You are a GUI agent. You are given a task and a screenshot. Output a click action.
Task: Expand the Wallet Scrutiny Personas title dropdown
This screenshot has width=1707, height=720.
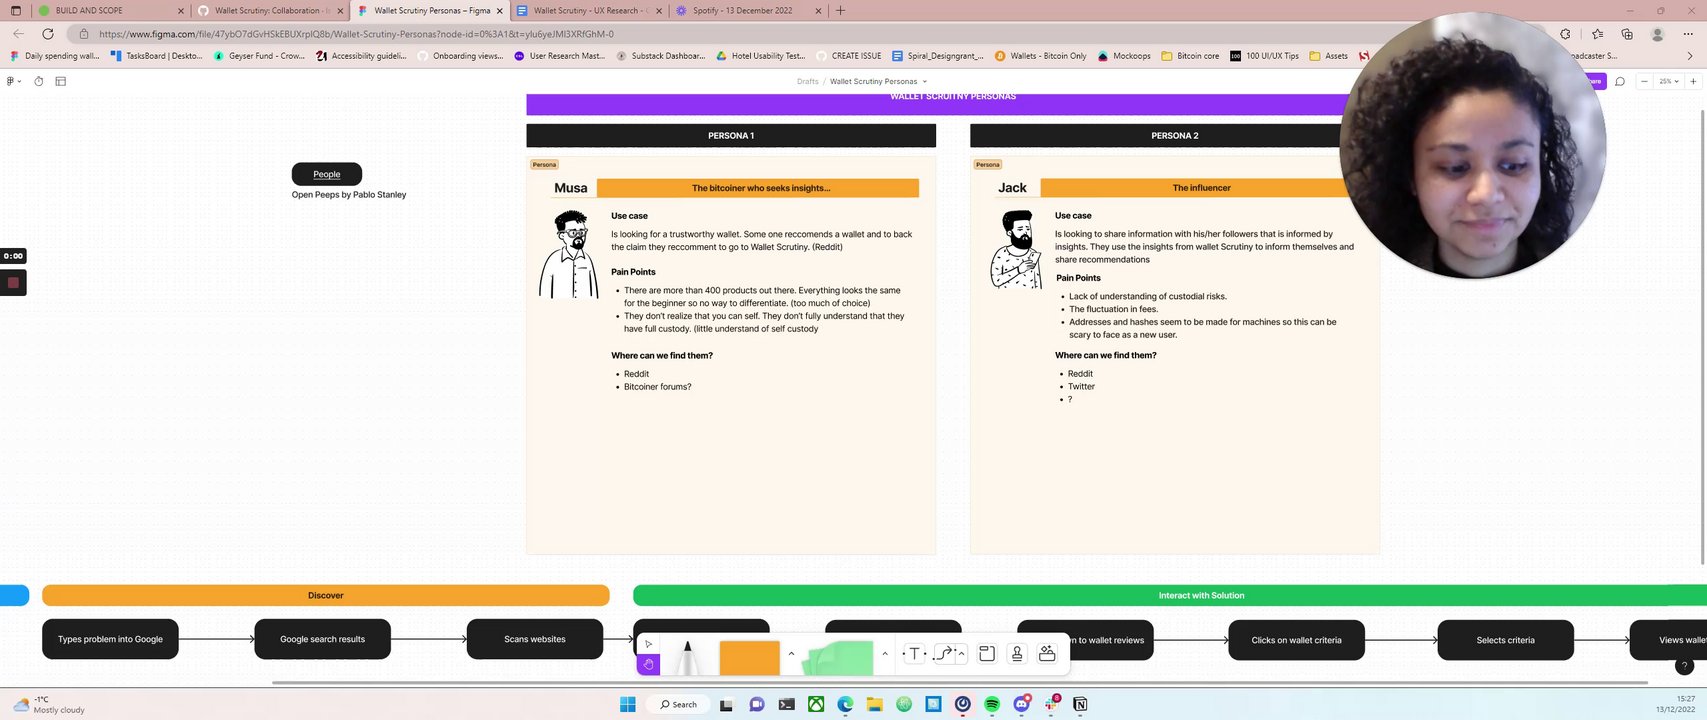(x=924, y=82)
